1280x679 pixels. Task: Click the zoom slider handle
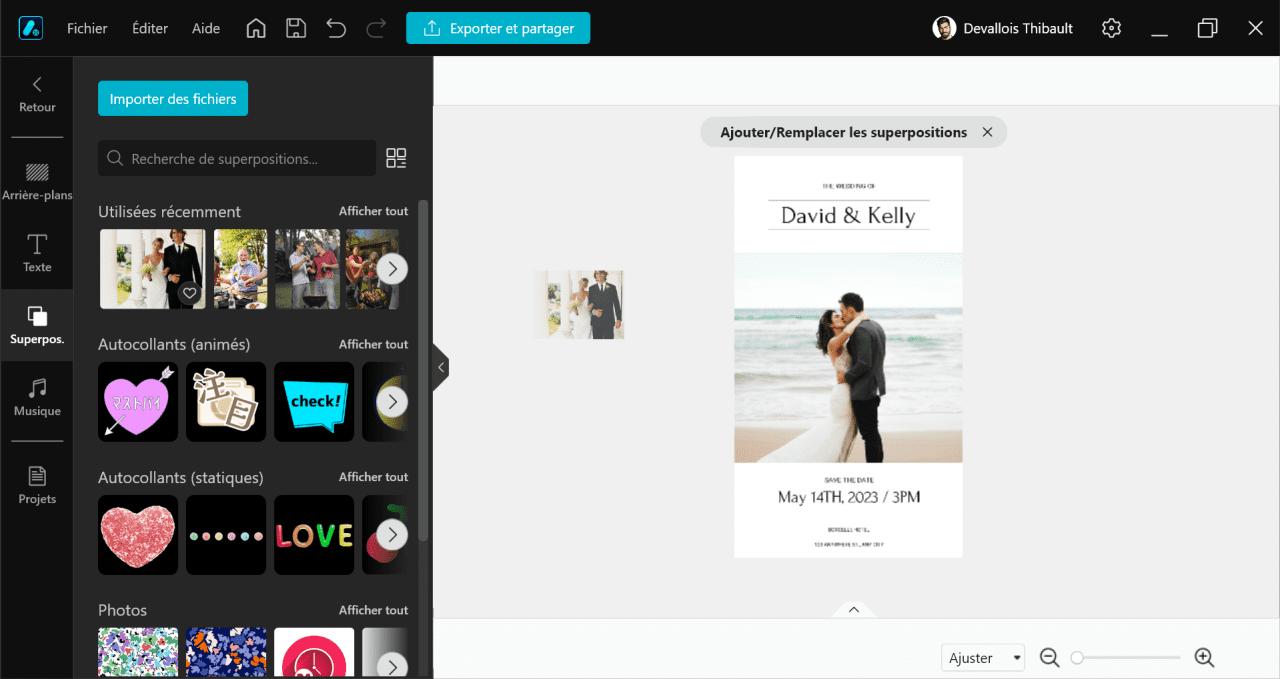tap(1077, 657)
